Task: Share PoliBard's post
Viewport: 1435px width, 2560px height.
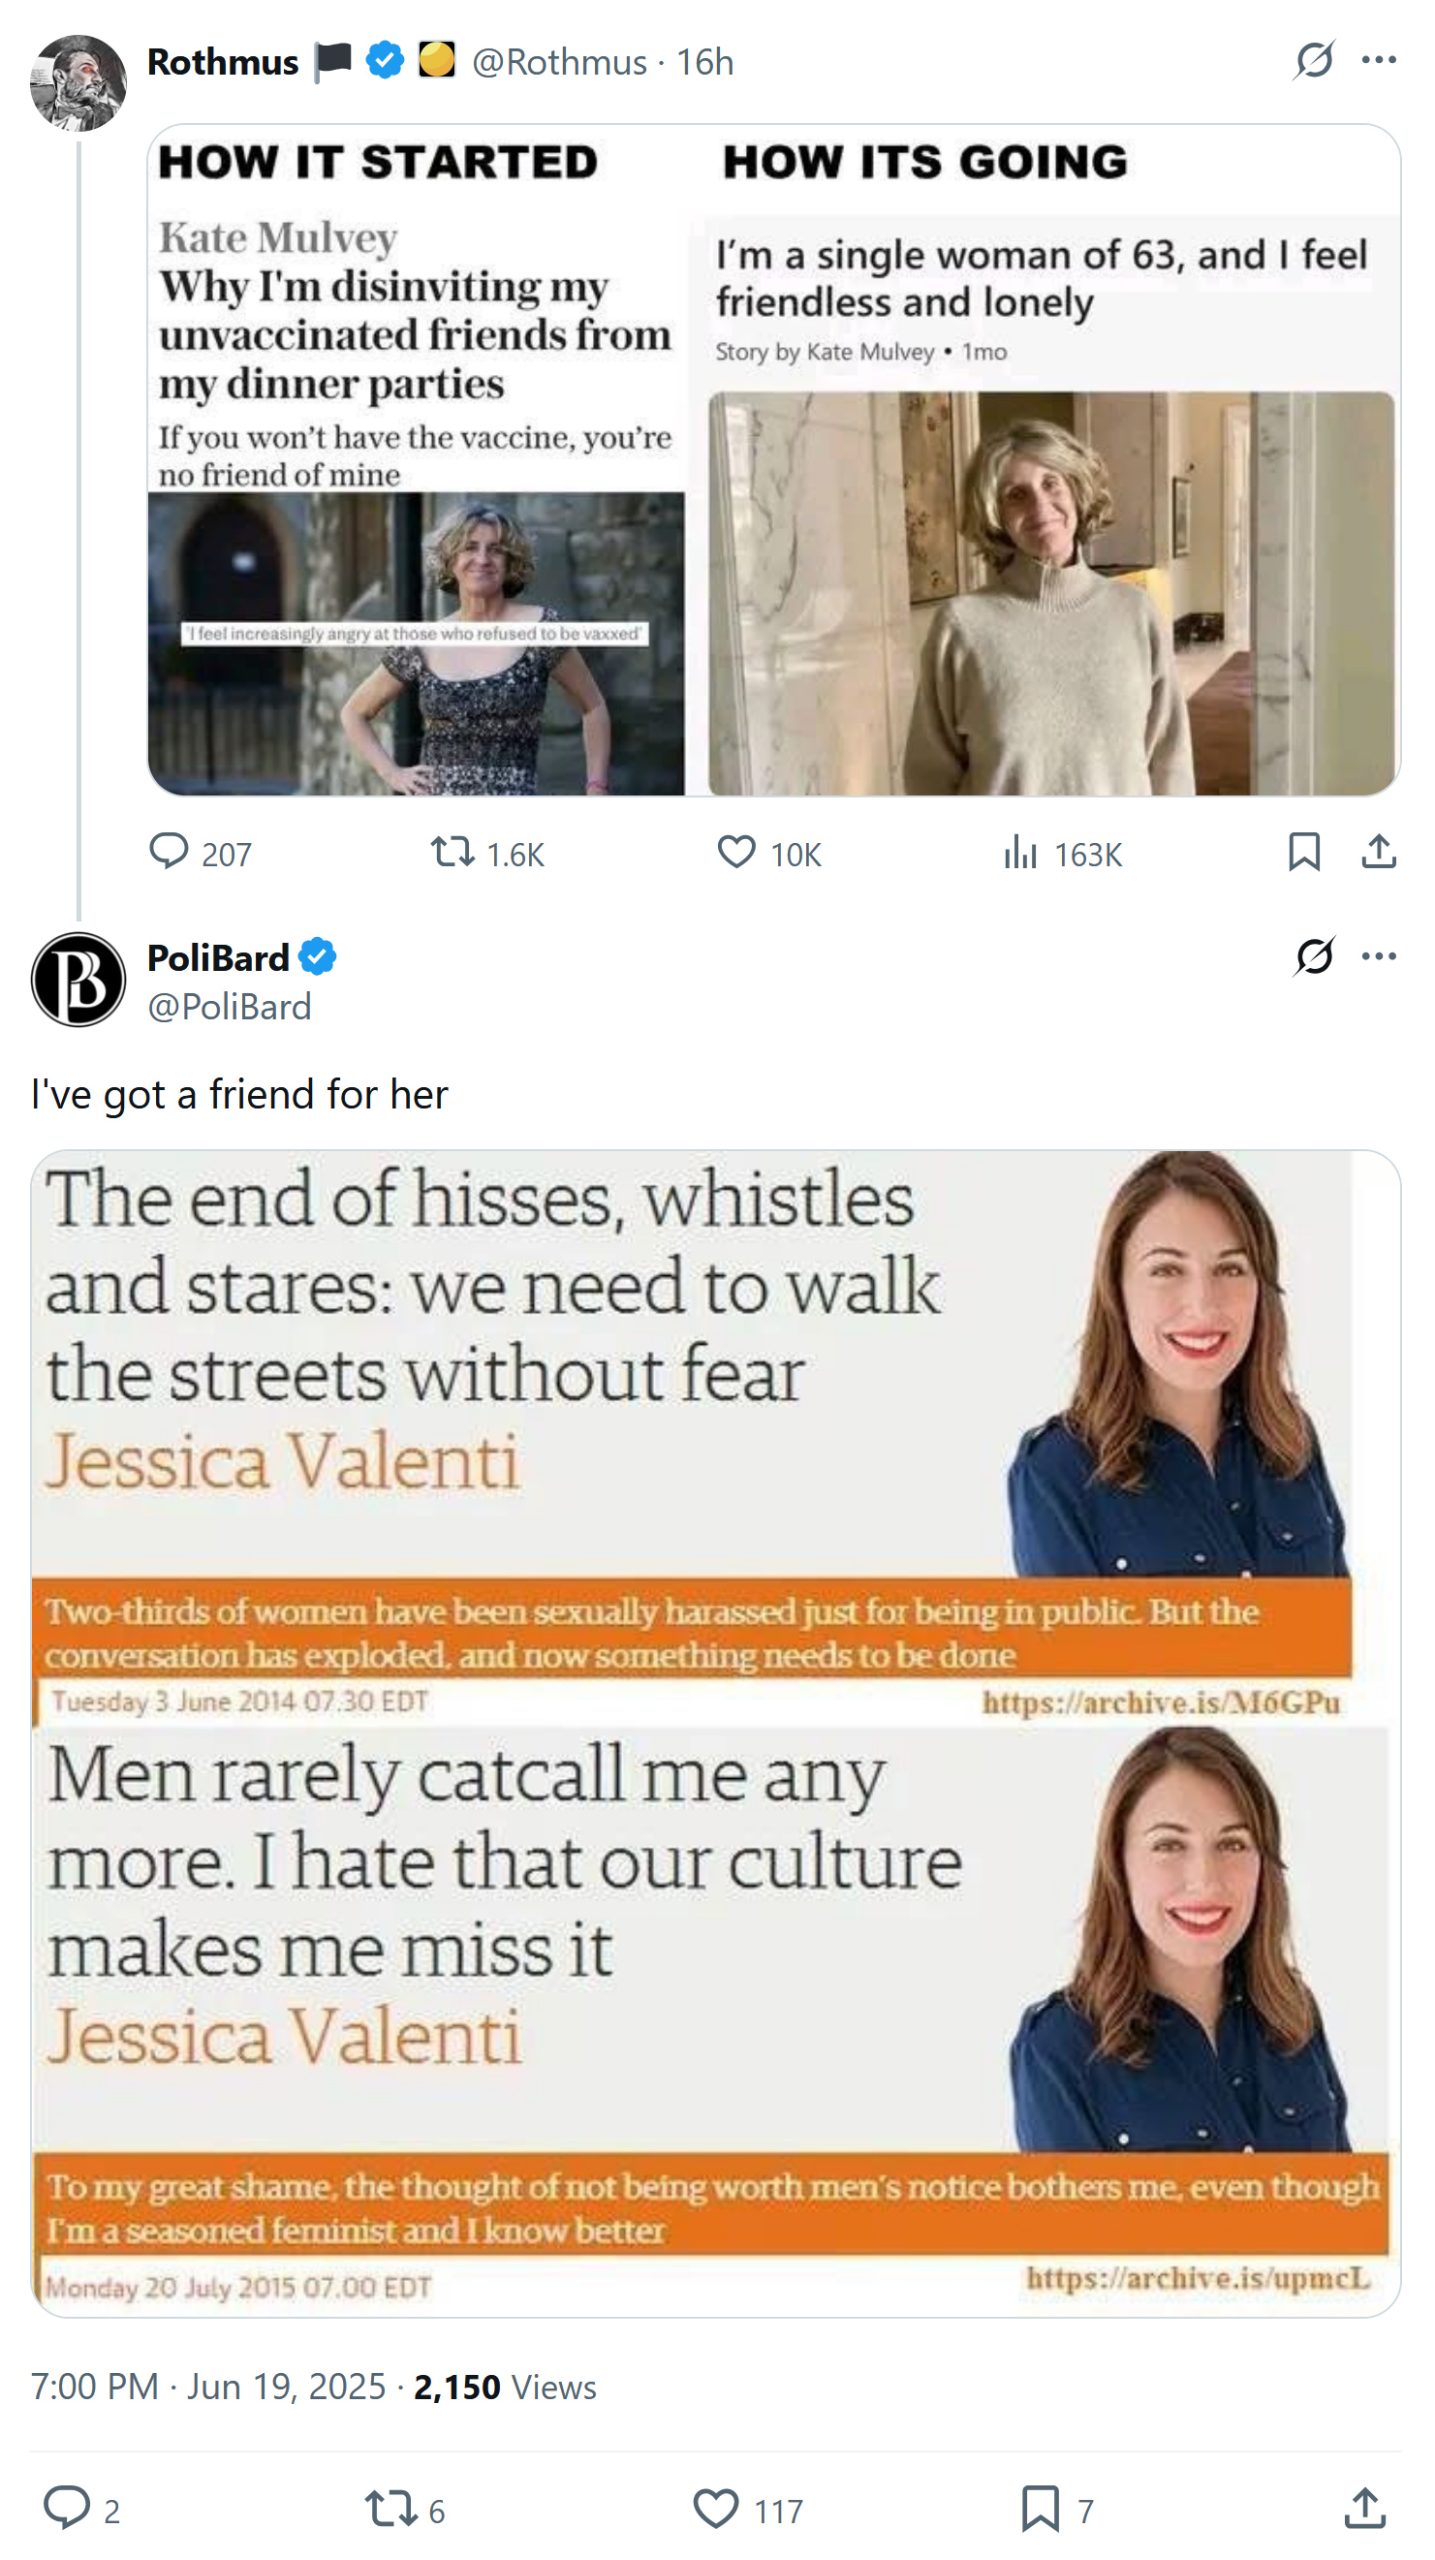Action: click(1365, 2508)
